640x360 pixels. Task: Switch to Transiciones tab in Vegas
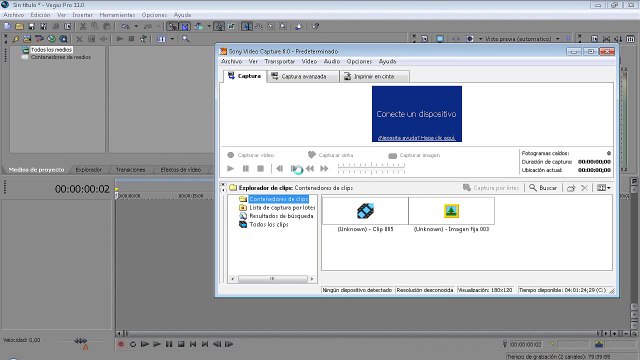(x=130, y=169)
